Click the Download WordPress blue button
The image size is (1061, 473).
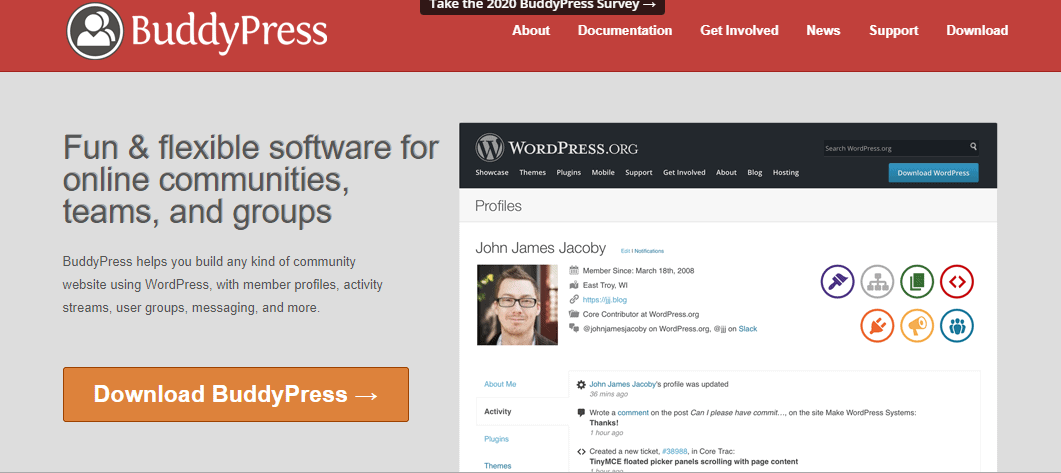coord(933,173)
